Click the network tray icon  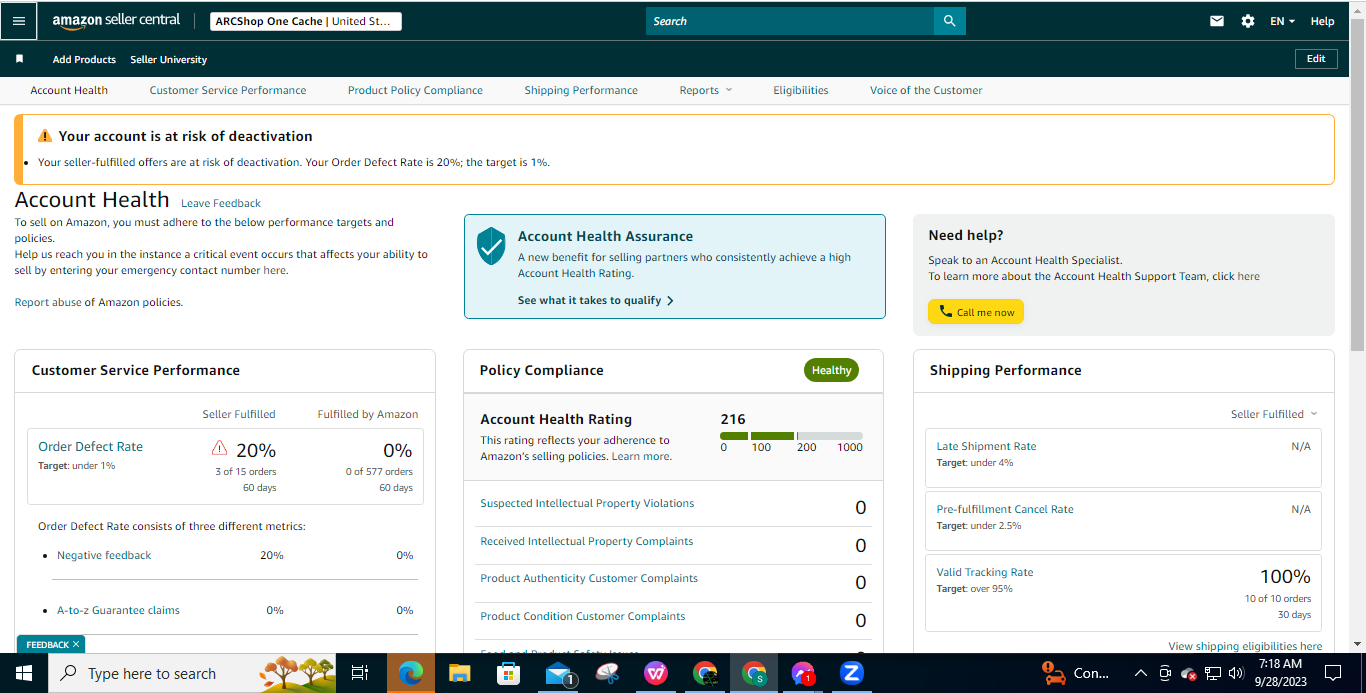point(1213,673)
